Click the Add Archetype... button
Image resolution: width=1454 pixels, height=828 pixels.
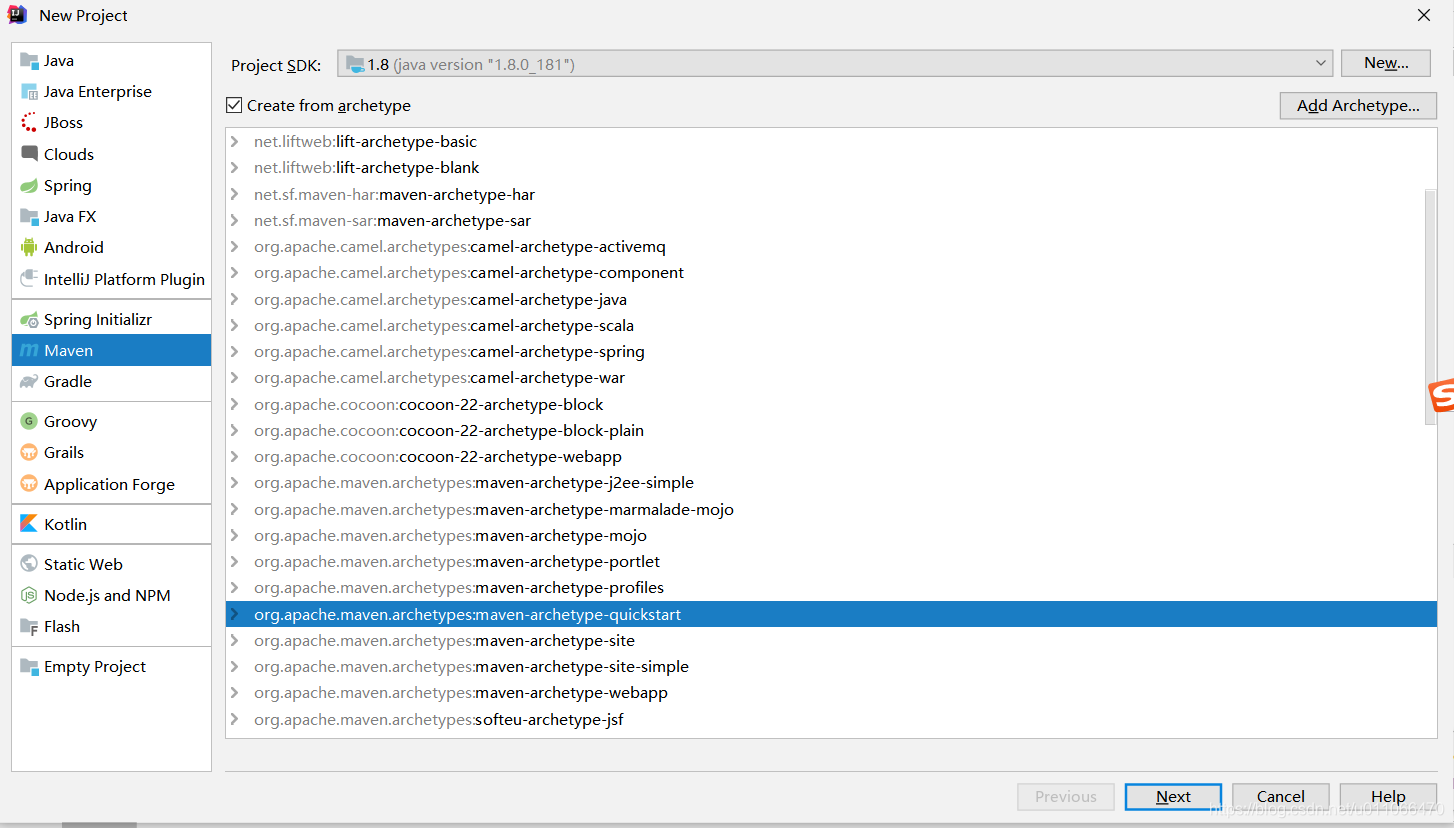(1358, 106)
